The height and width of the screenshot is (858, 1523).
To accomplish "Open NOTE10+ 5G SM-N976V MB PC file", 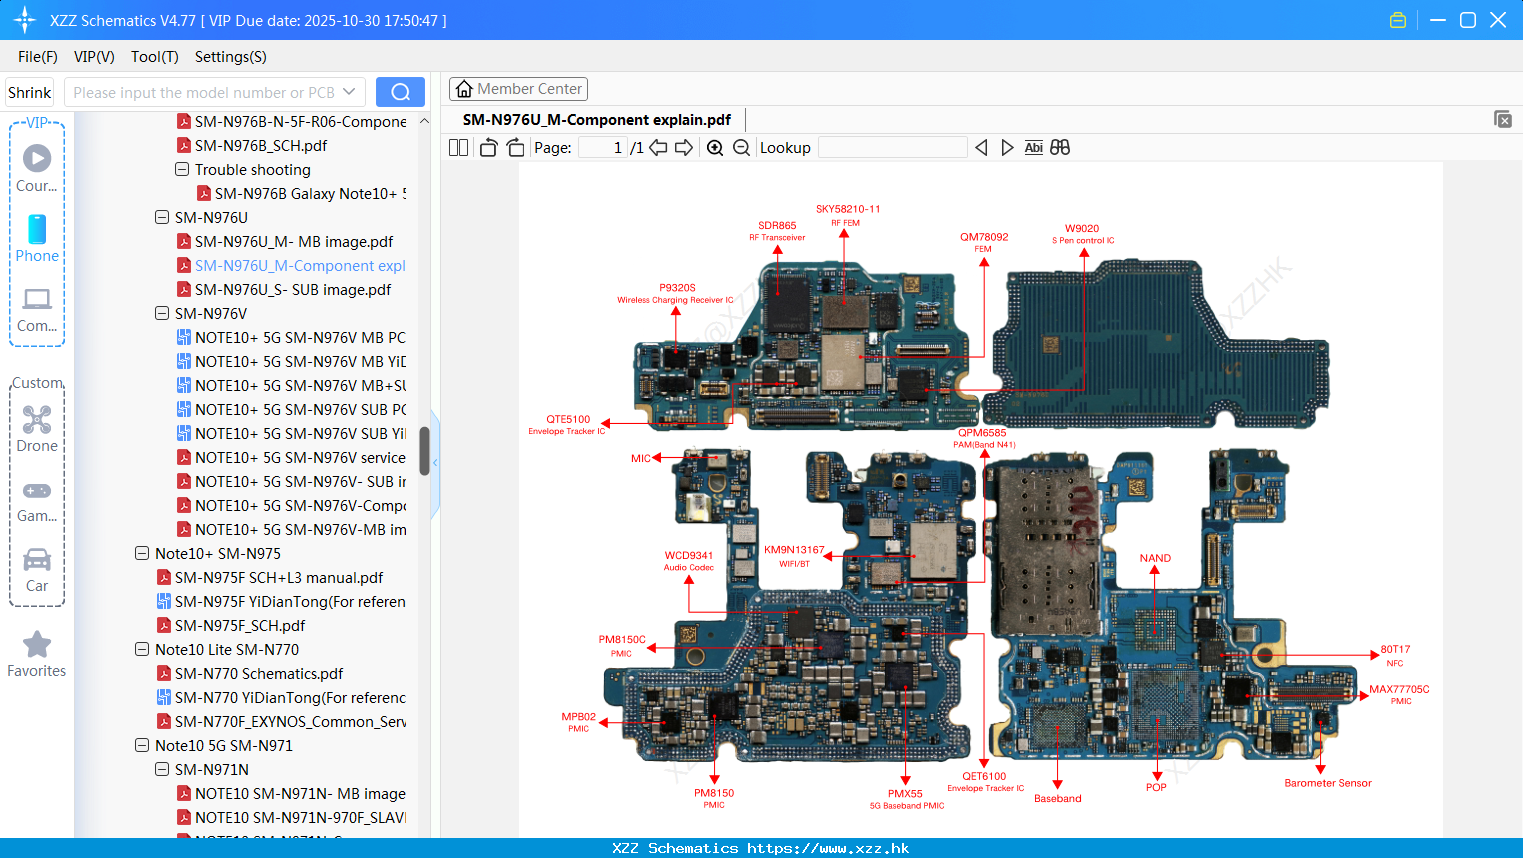I will pos(300,338).
